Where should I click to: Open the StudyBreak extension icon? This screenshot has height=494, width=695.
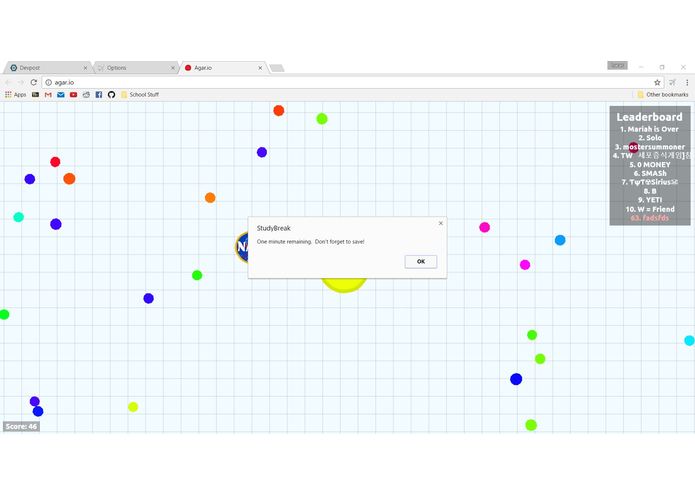coord(673,82)
